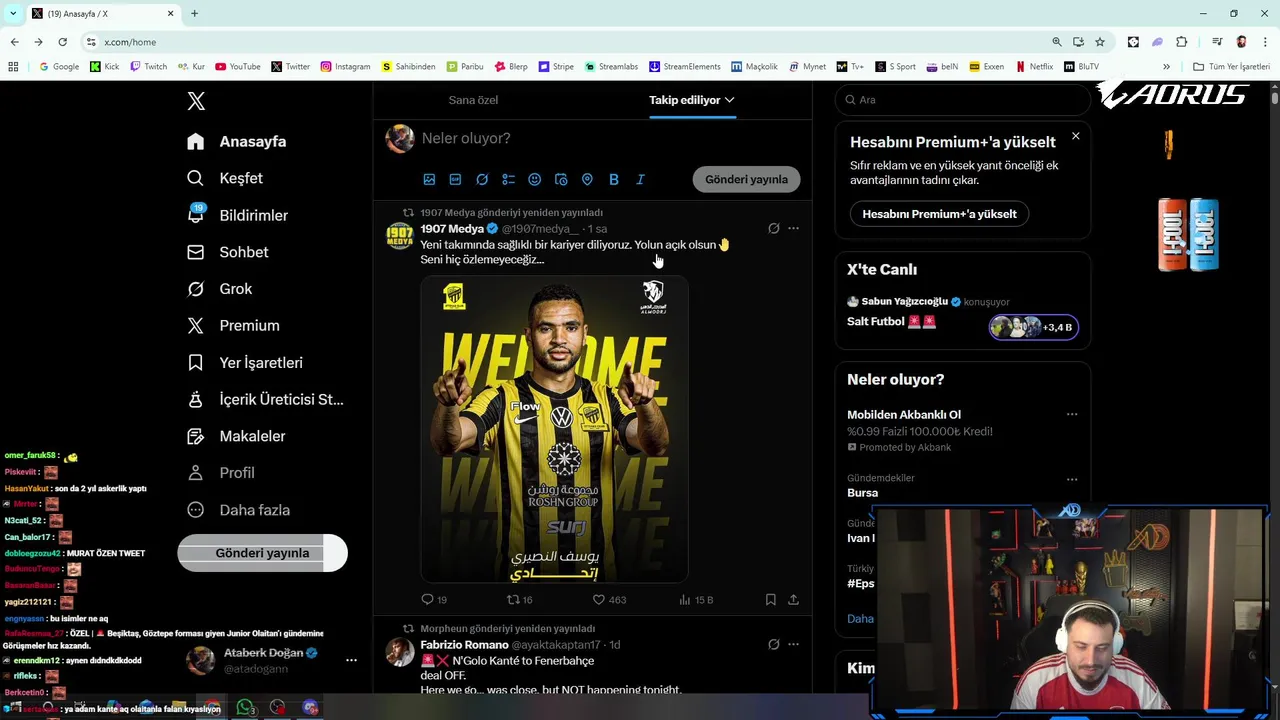This screenshot has height=720, width=1280.
Task: Open Grok from sidebar
Action: [220, 289]
